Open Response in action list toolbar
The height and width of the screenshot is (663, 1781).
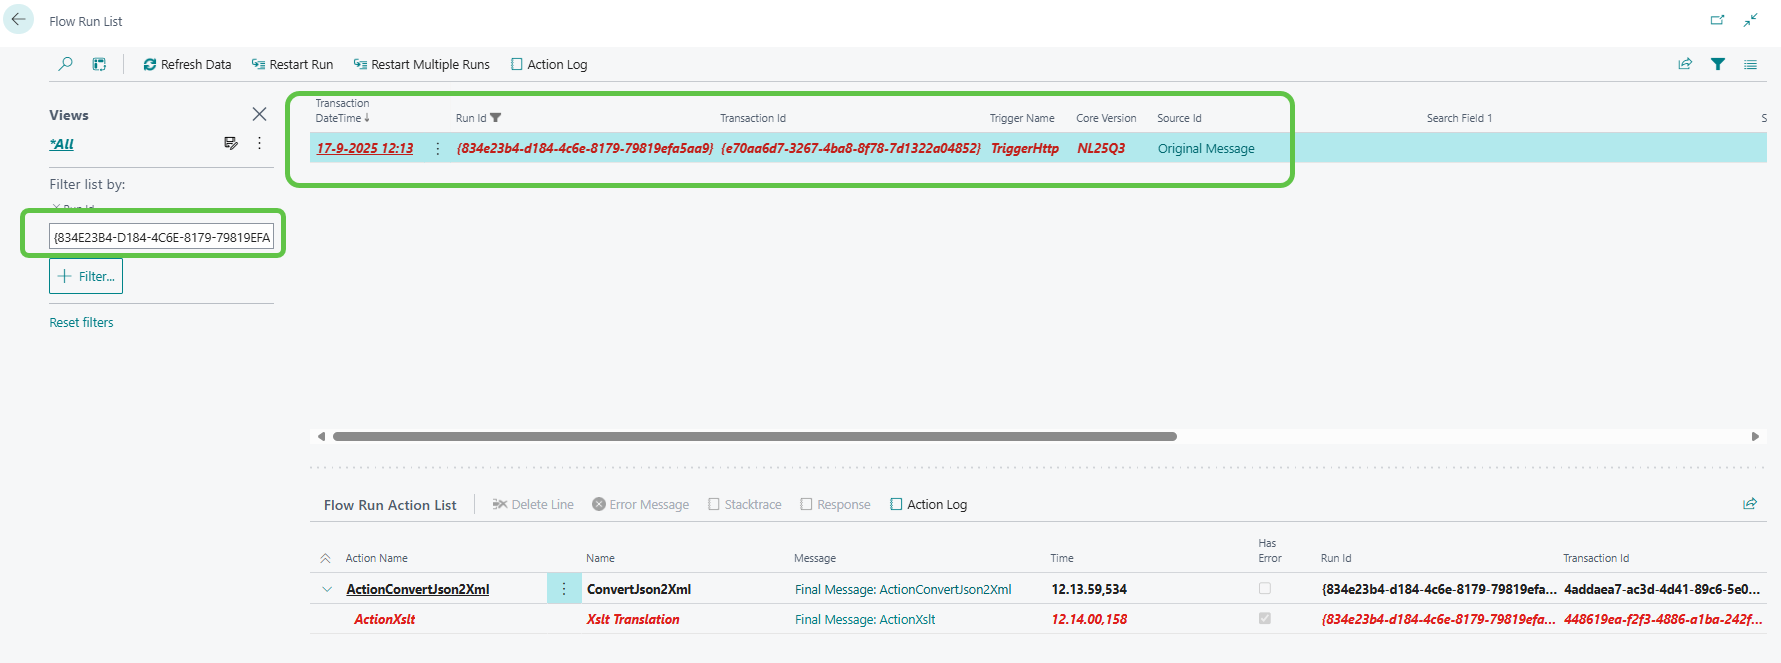tap(836, 504)
